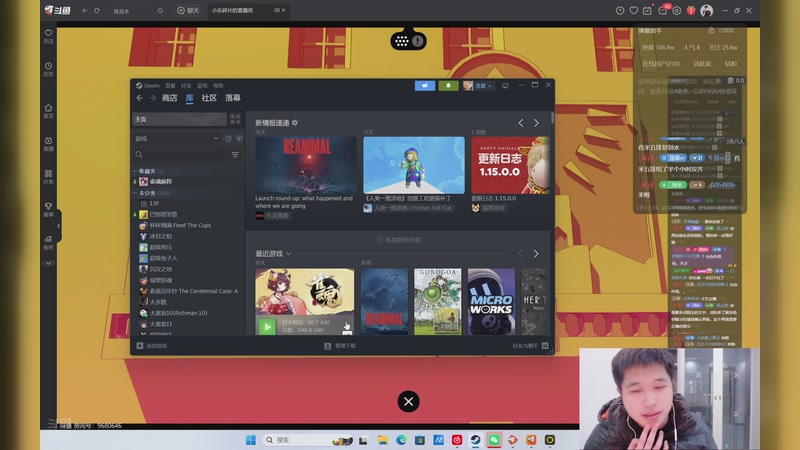The image size is (800, 450).
Task: Collapse Douyu left sidebar handle arrow
Action: click(58, 226)
